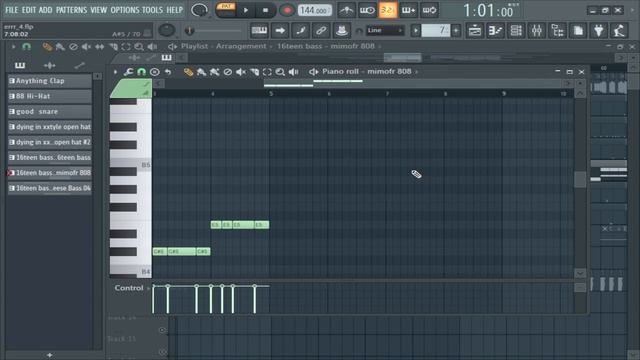Click the pattern selector plus button
Screen dimensions: 640x360
pos(456,30)
